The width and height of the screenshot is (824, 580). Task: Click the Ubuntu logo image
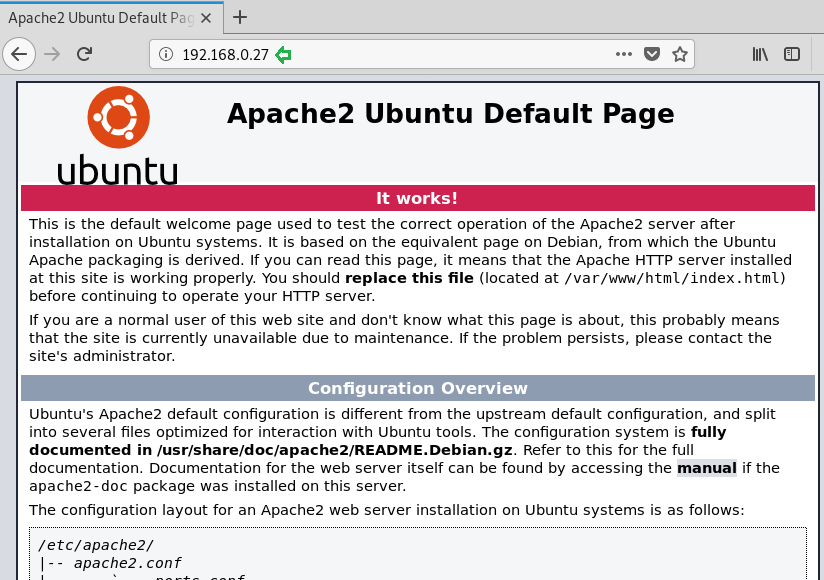pyautogui.click(x=118, y=136)
